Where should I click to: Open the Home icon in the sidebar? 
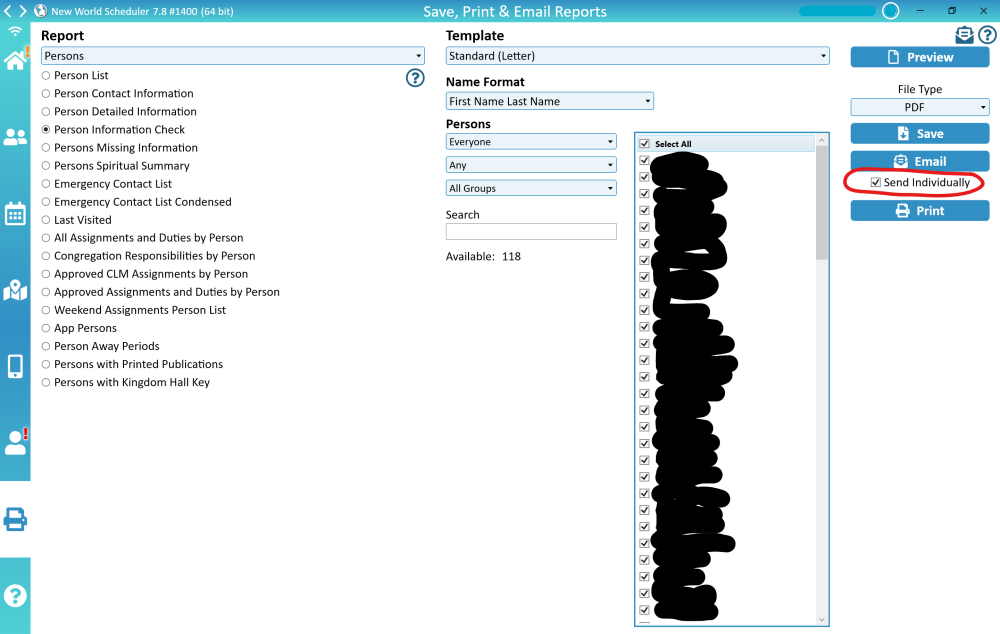15,61
